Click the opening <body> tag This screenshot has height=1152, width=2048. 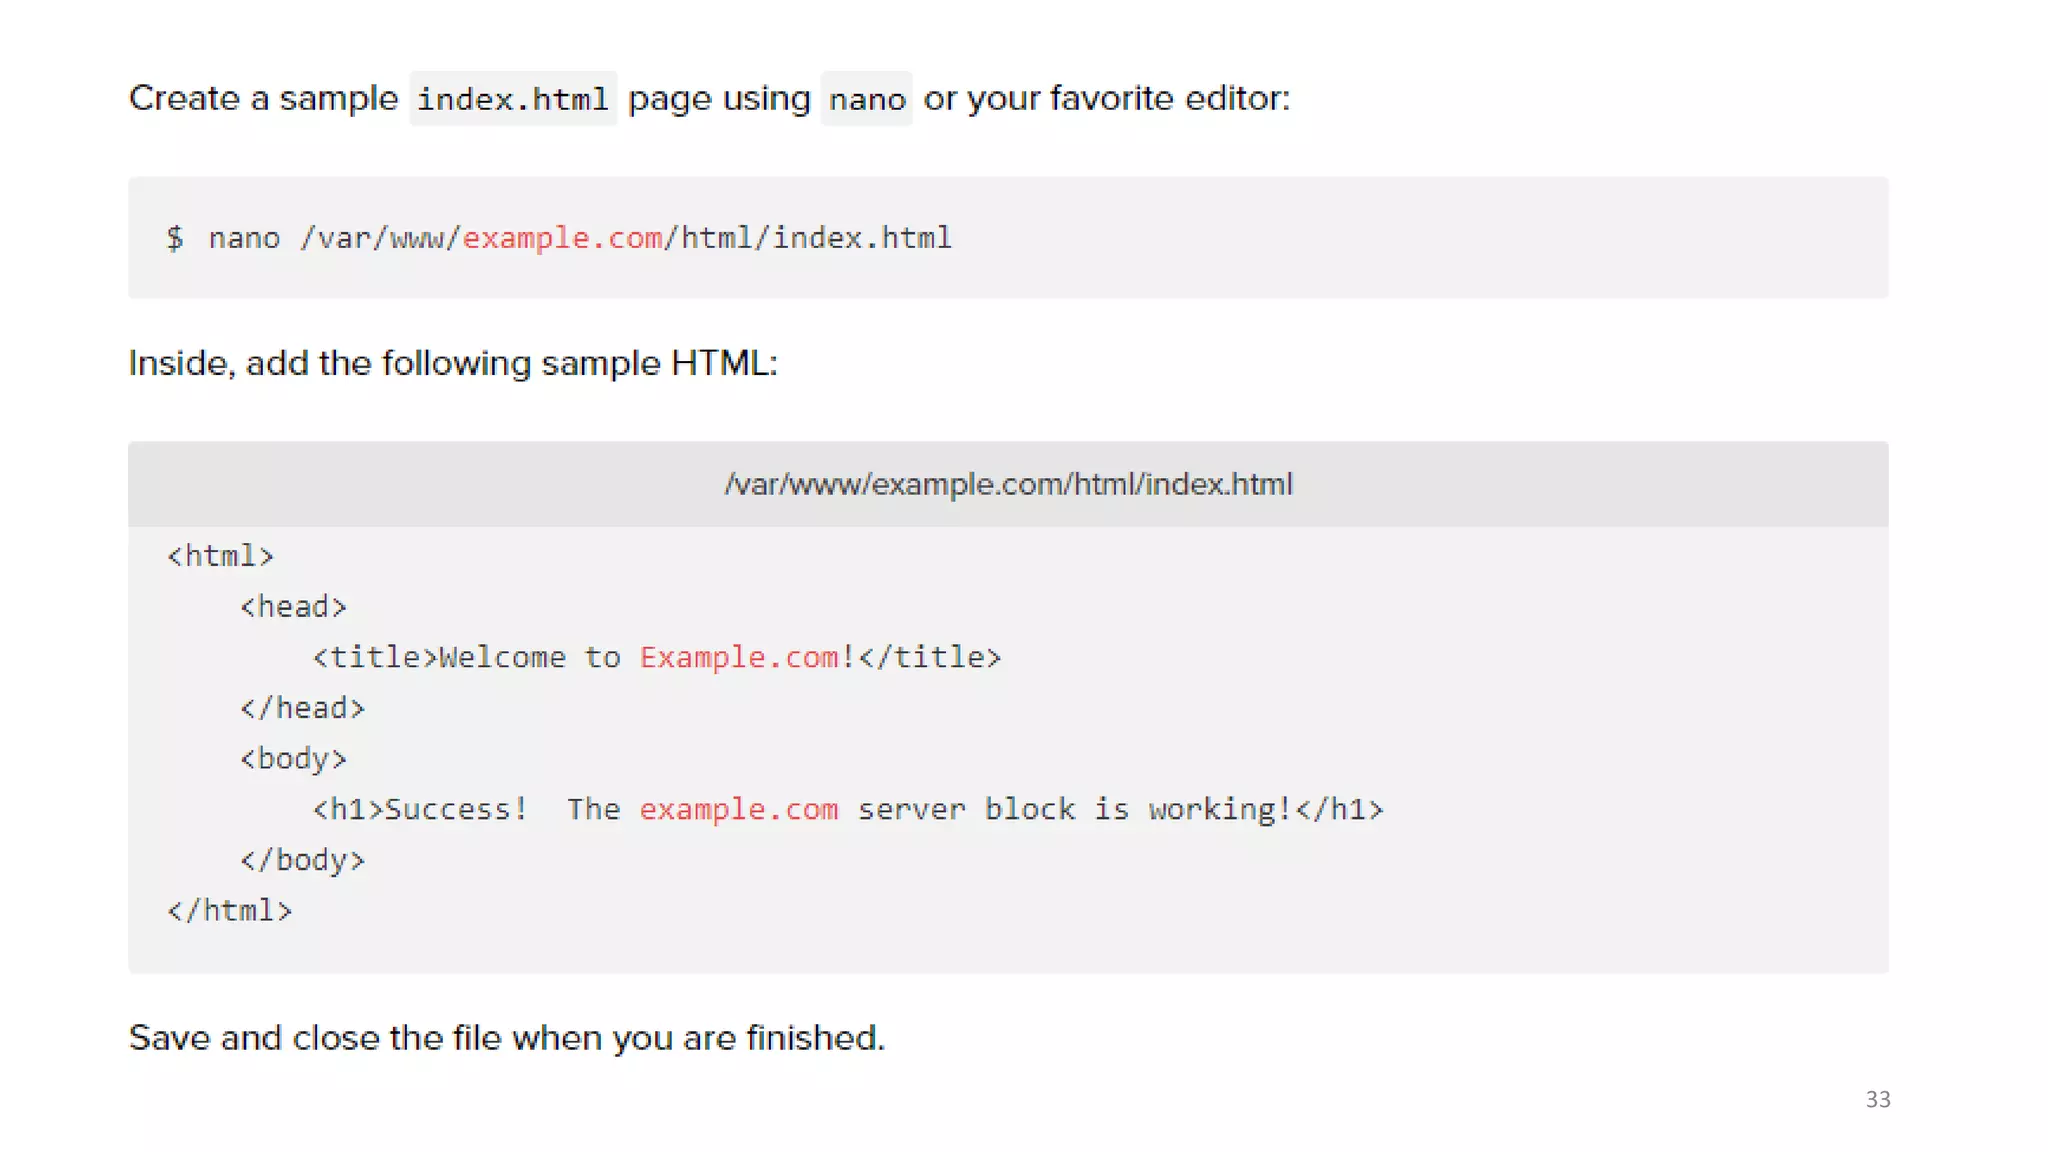tap(293, 759)
